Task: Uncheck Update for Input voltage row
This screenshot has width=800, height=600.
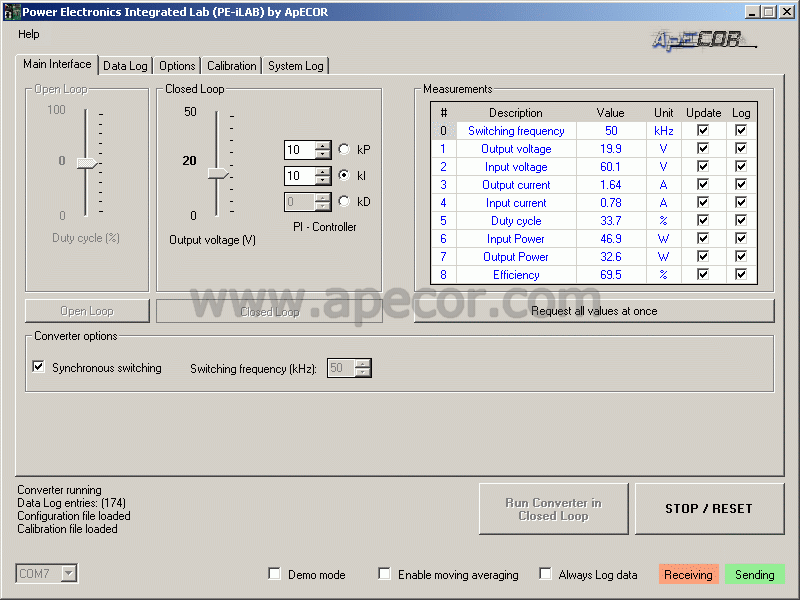Action: pyautogui.click(x=703, y=166)
